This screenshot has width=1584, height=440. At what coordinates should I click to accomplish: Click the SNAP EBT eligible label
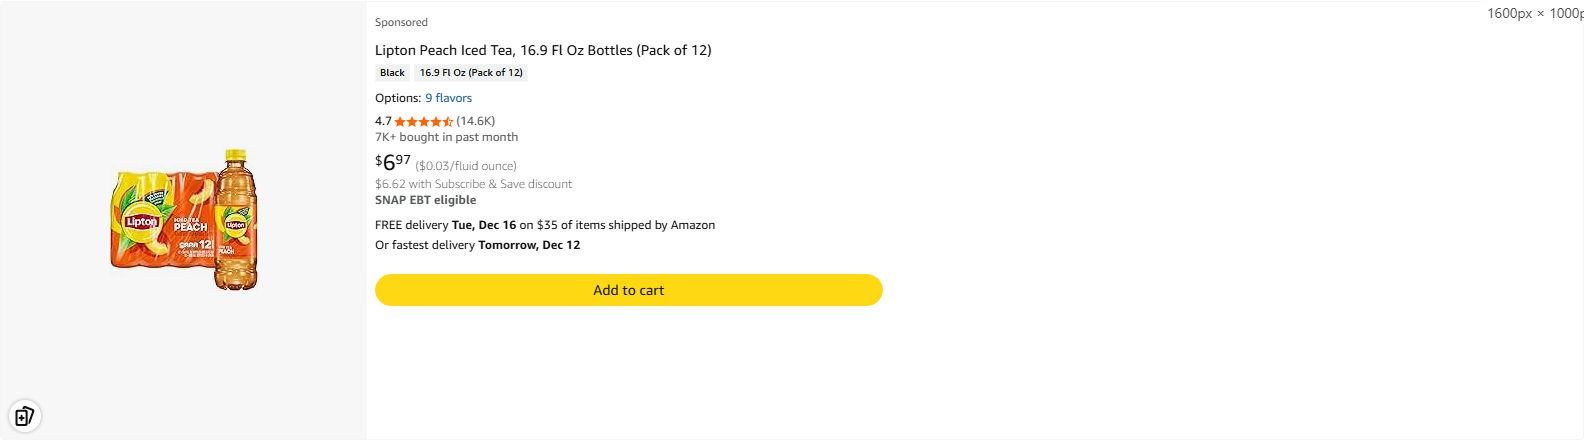coord(425,200)
